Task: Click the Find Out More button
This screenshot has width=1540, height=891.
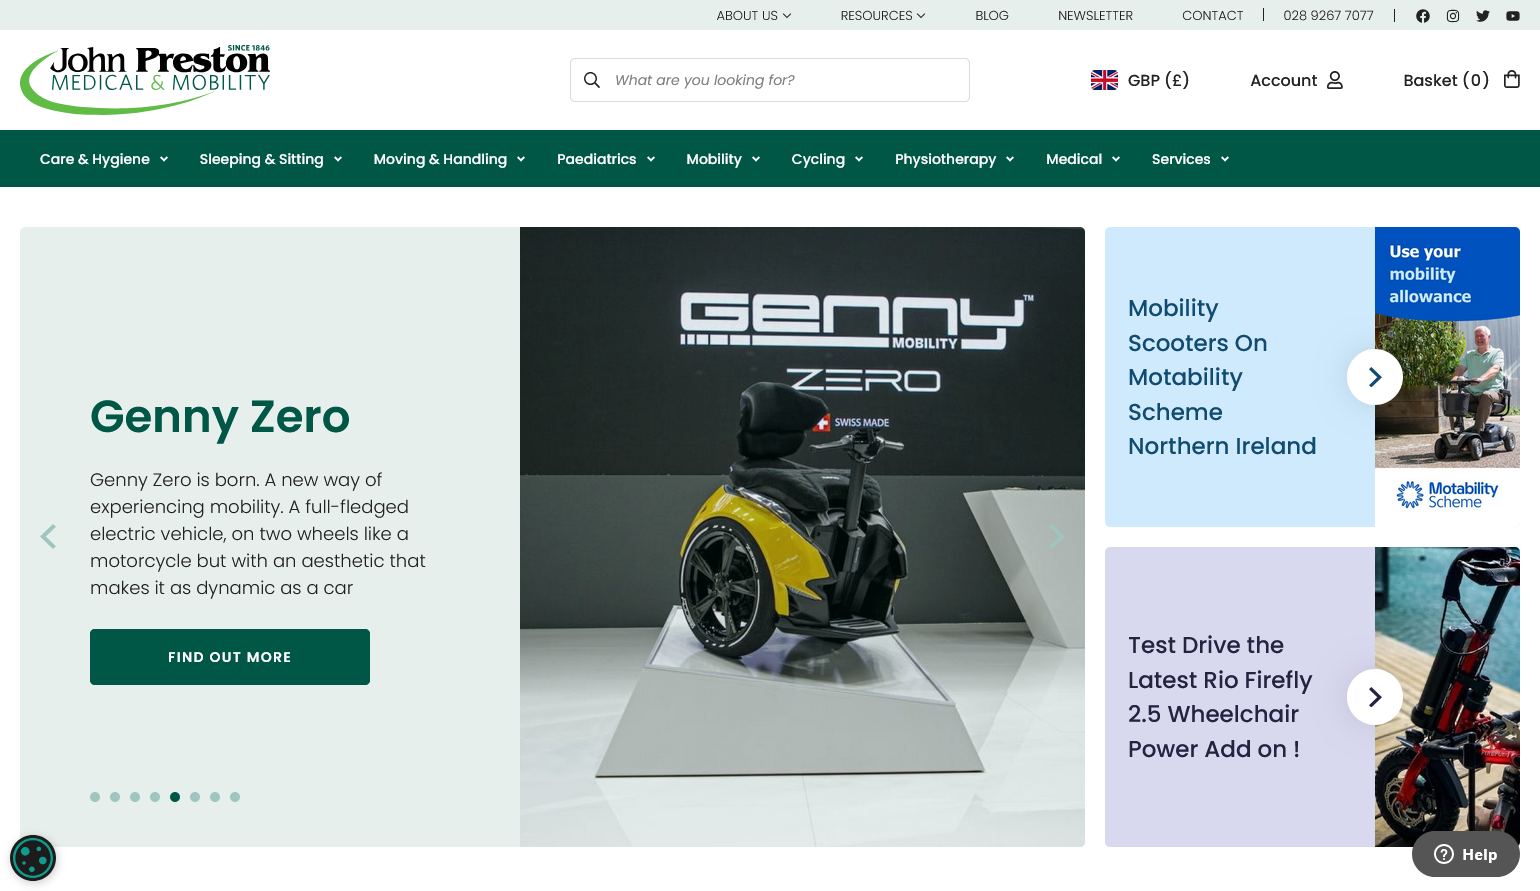Action: [x=230, y=657]
